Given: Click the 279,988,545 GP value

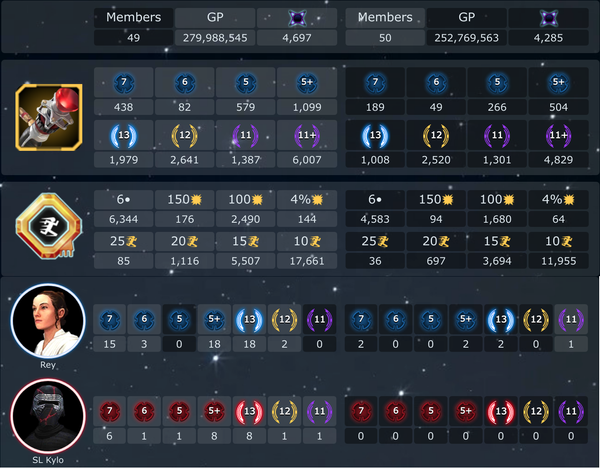Looking at the screenshot, I should point(215,38).
